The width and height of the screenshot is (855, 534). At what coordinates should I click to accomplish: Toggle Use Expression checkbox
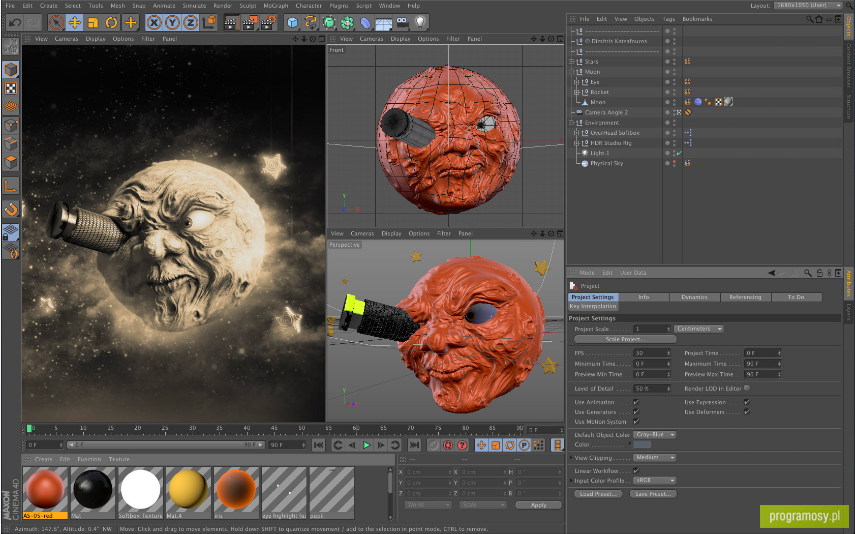coord(746,402)
